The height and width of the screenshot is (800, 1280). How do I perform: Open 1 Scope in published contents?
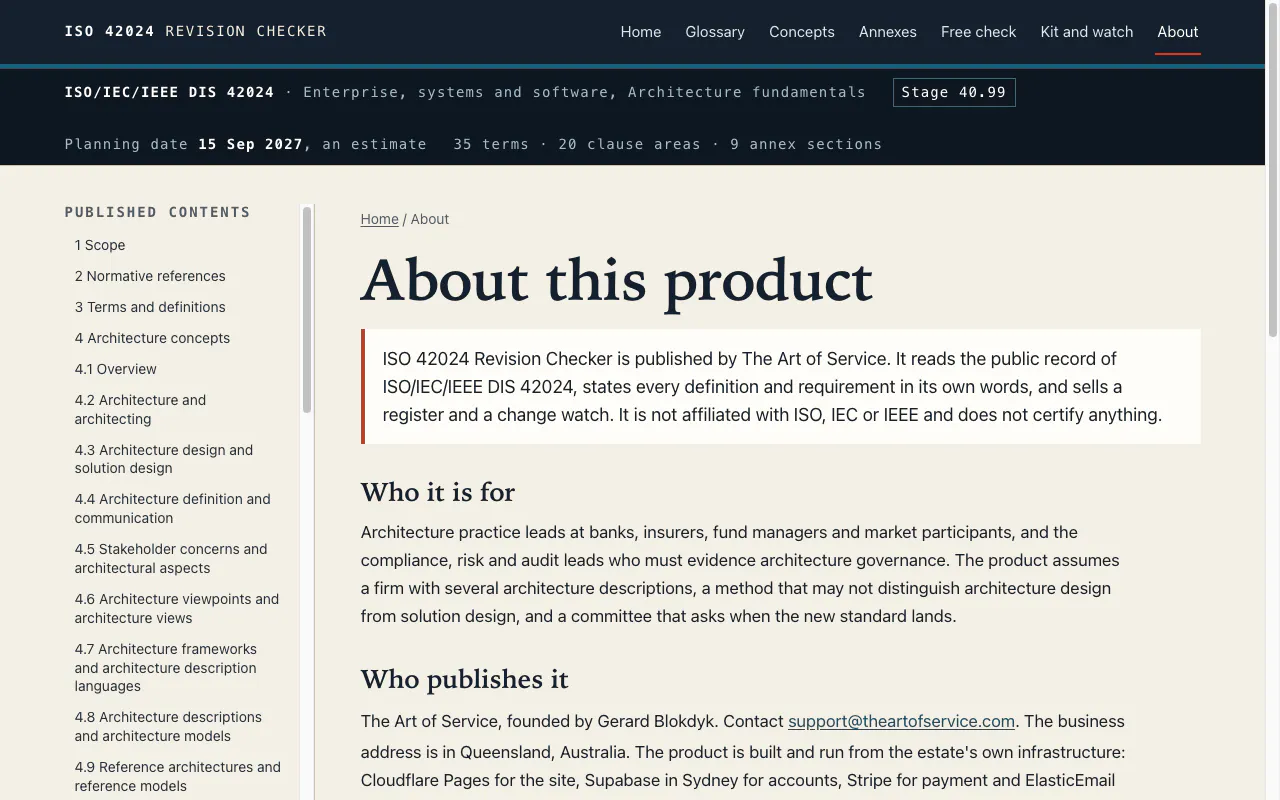[x=100, y=245]
